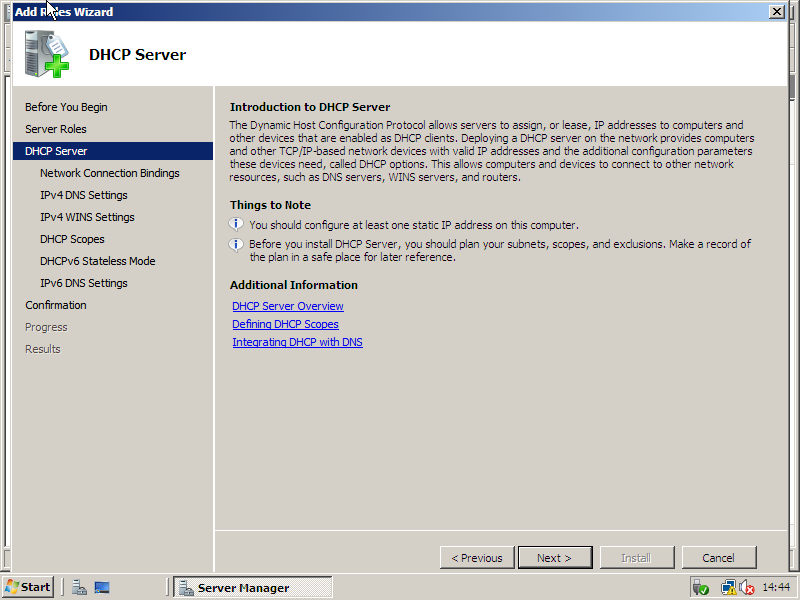Go to Network Connection Bindings step

click(109, 173)
